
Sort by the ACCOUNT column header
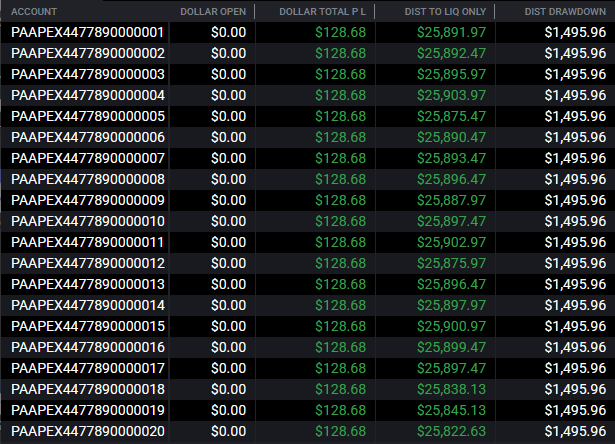[x=34, y=12]
